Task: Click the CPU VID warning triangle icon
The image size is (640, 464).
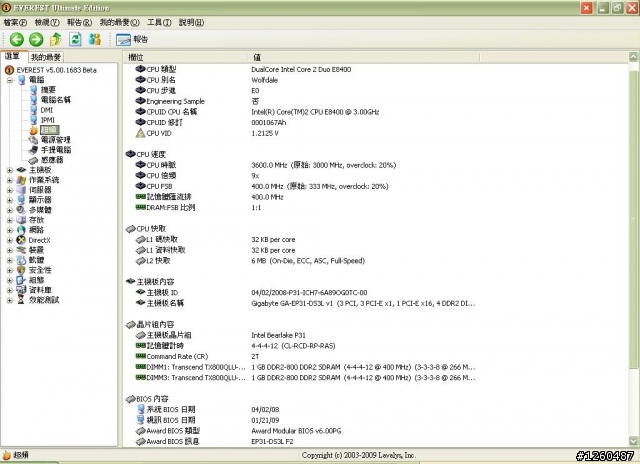Action: pos(140,133)
